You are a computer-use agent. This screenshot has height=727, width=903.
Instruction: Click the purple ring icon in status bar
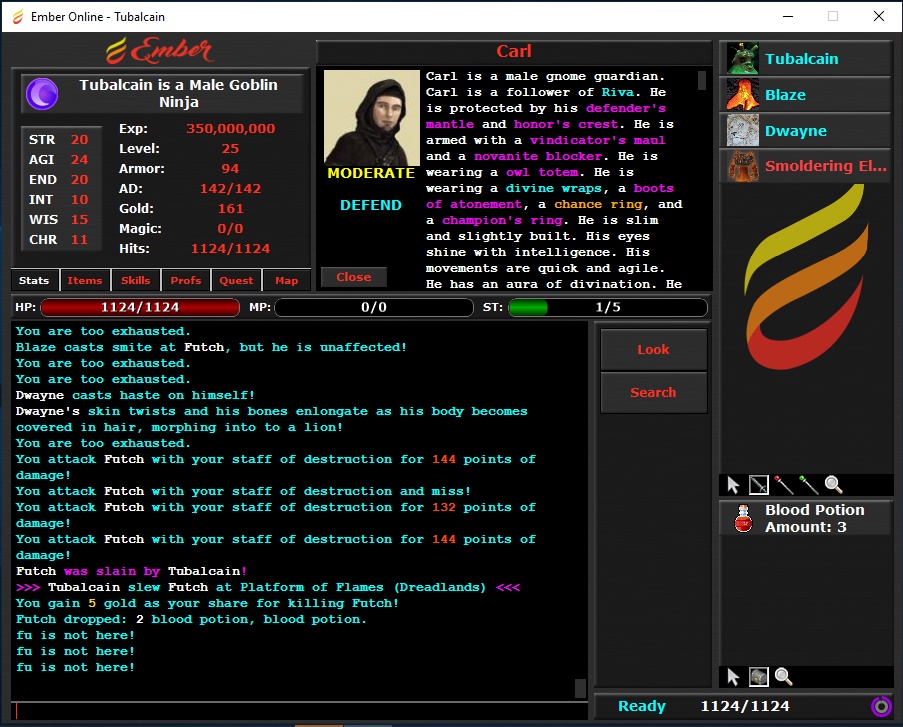[881, 706]
